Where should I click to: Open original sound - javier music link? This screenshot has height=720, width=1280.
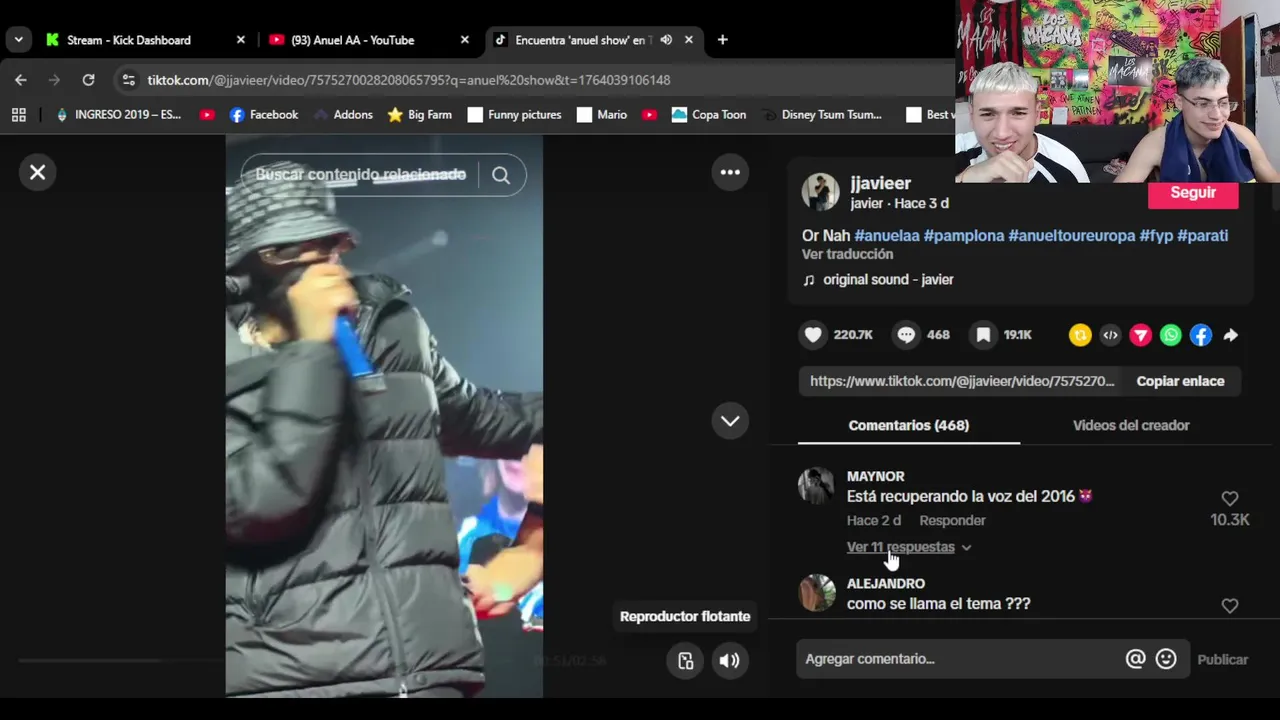[888, 280]
